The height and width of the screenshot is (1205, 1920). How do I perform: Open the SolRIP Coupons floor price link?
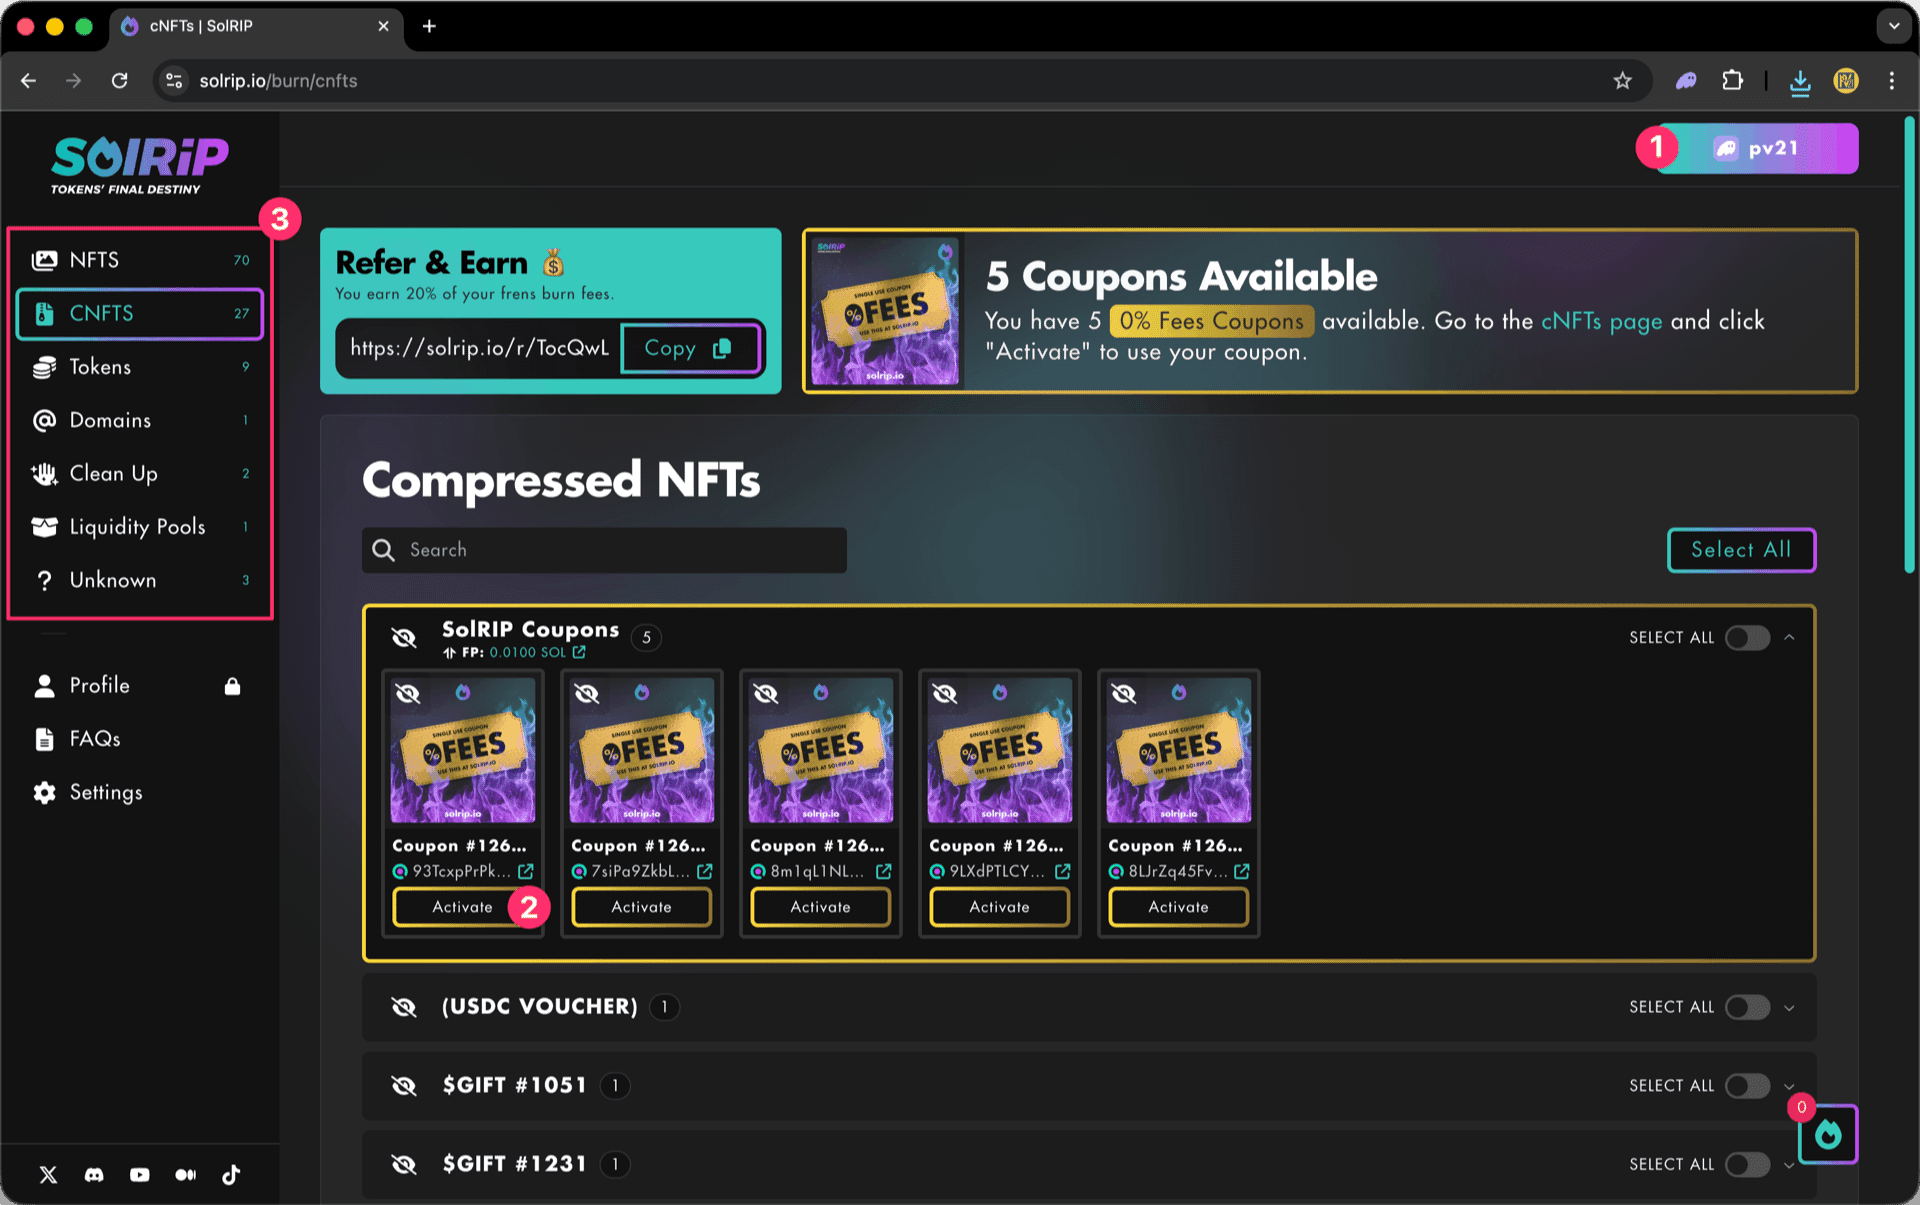pos(538,652)
